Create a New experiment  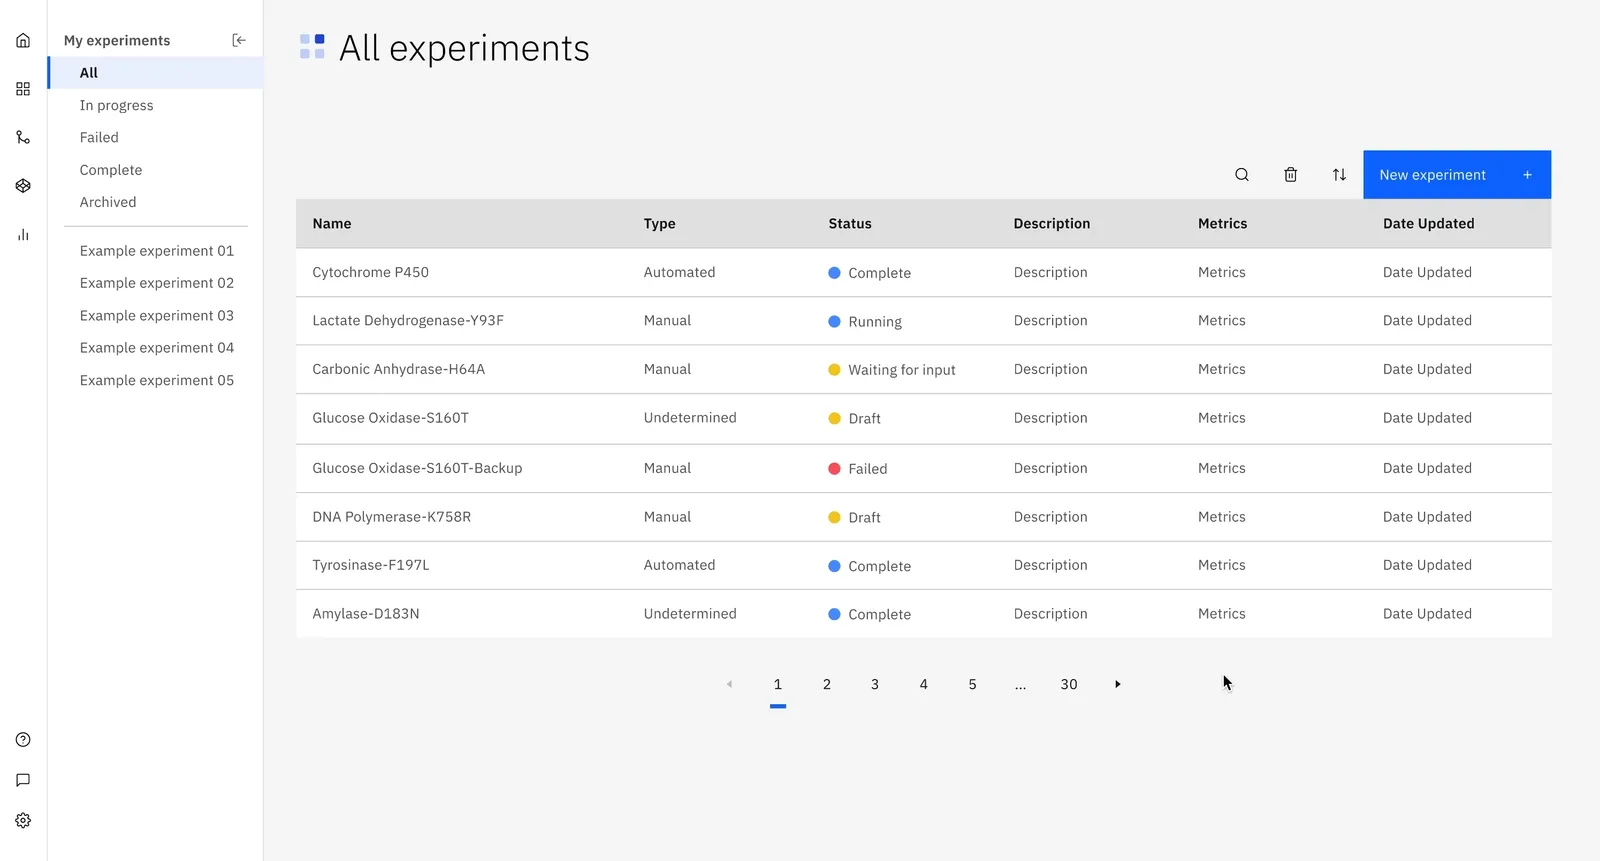click(1457, 175)
